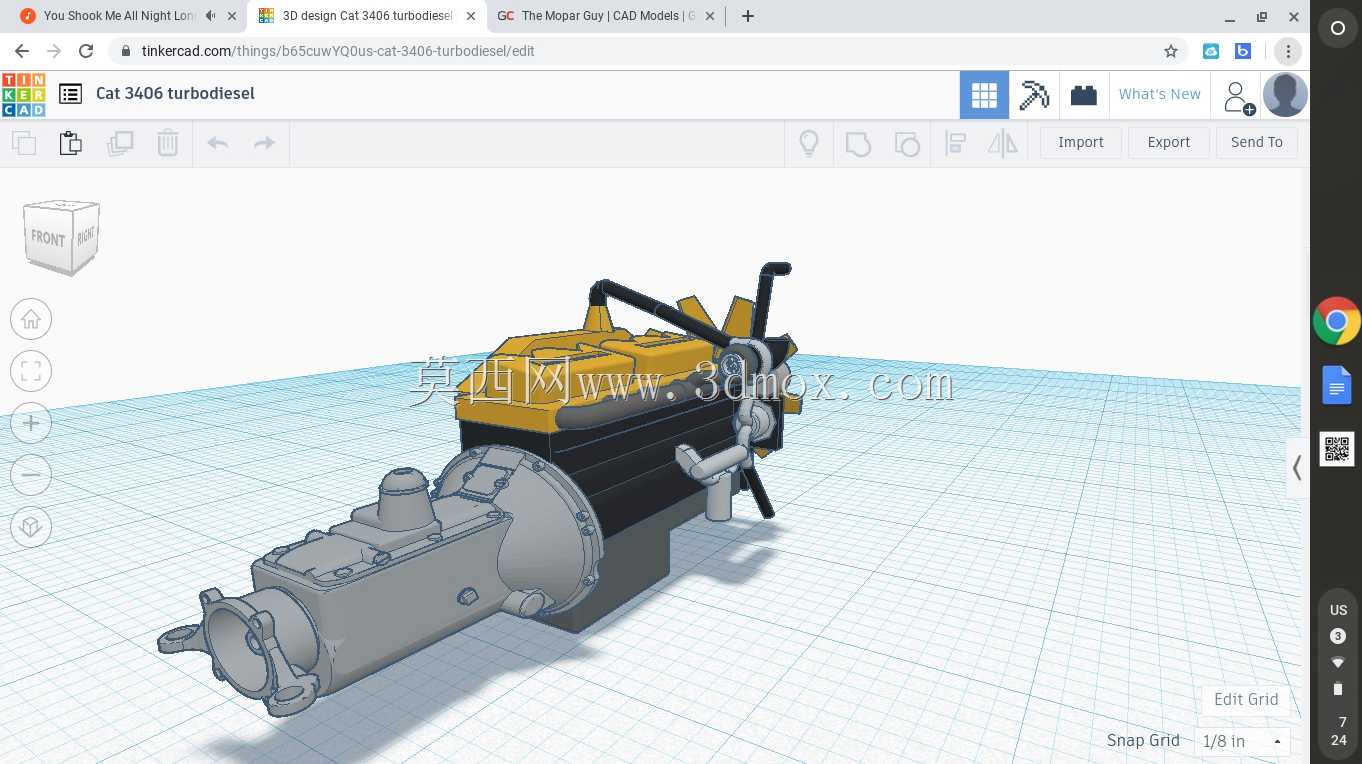Zoom in with plus button
The height and width of the screenshot is (764, 1362).
[31, 423]
